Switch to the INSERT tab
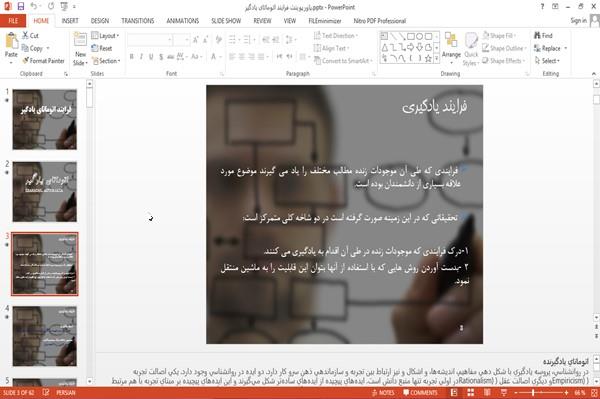Viewport: 600px width, 399px height. [70, 21]
